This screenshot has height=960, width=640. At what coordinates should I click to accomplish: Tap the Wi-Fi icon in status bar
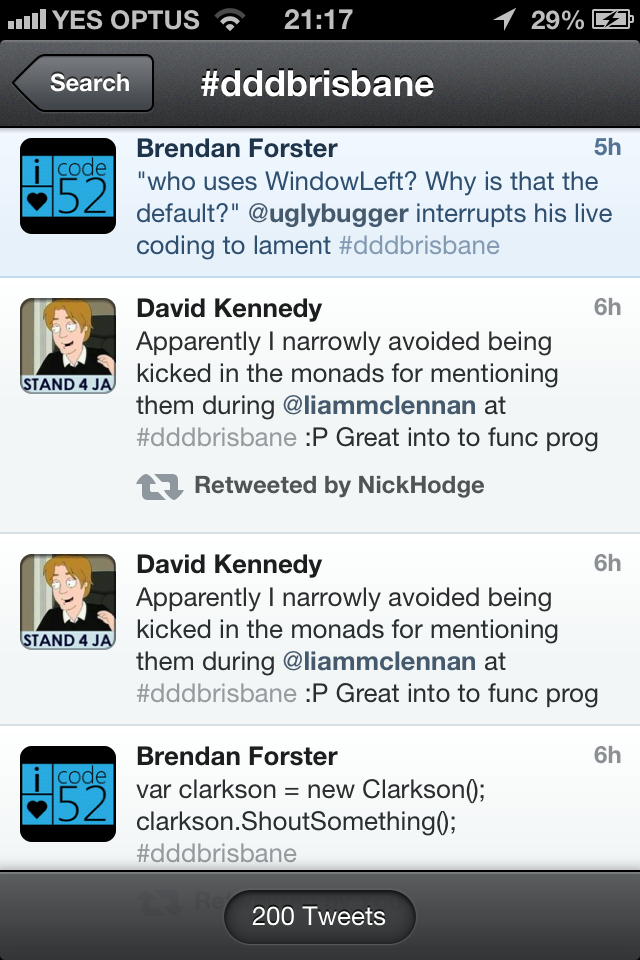(x=231, y=20)
